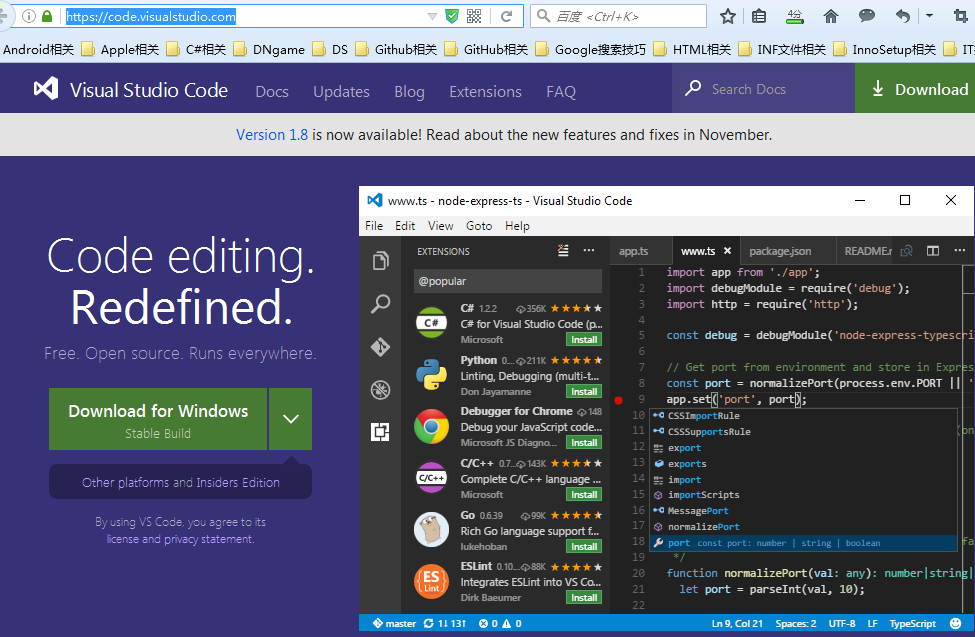Open the editor more actions ellipsis next to split editor
The height and width of the screenshot is (637, 975).
960,251
